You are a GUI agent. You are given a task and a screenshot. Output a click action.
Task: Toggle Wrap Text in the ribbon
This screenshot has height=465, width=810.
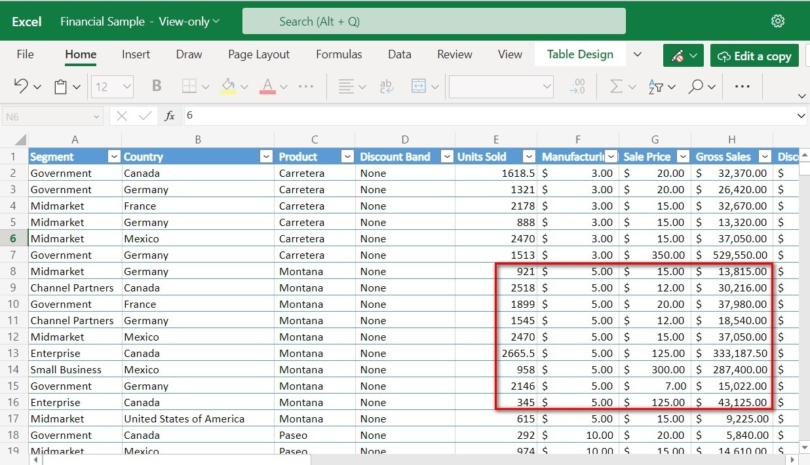pyautogui.click(x=386, y=86)
